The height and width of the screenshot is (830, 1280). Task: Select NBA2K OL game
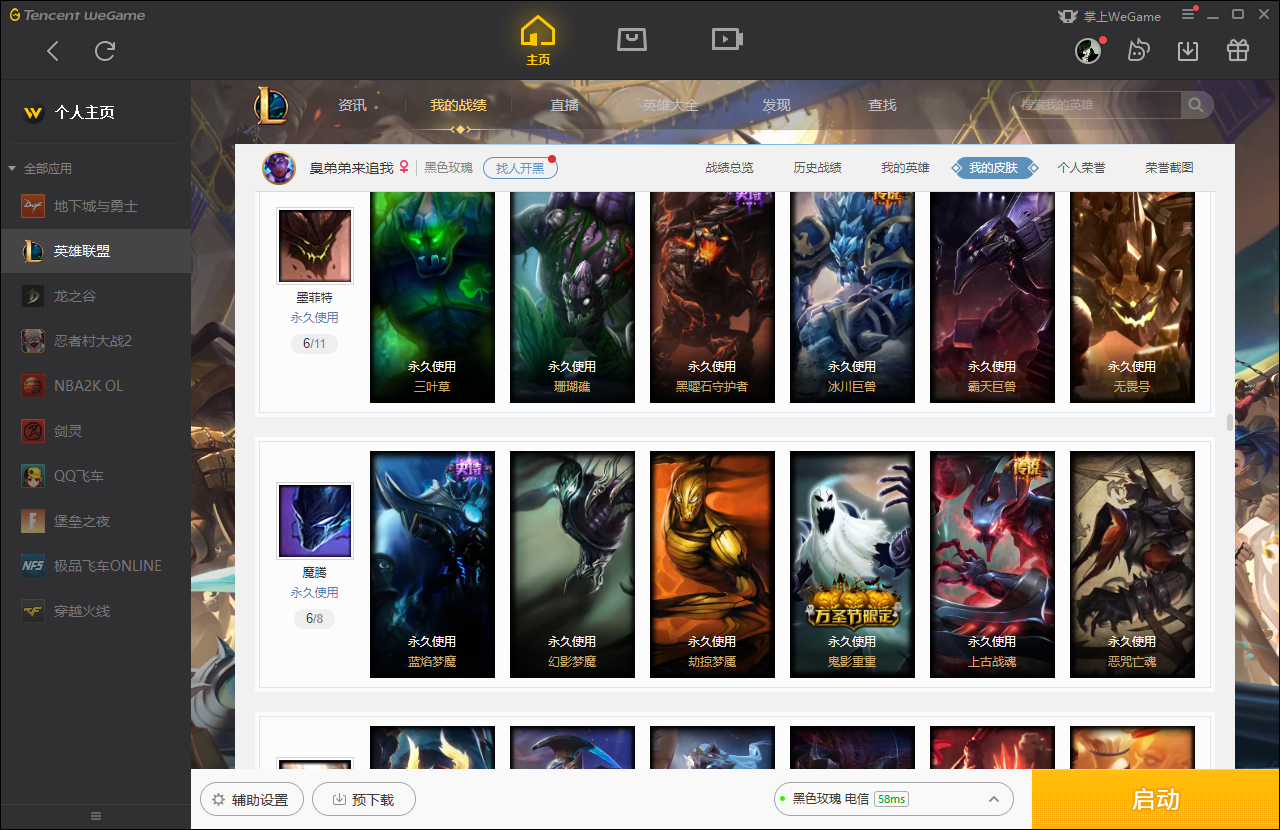coord(95,386)
